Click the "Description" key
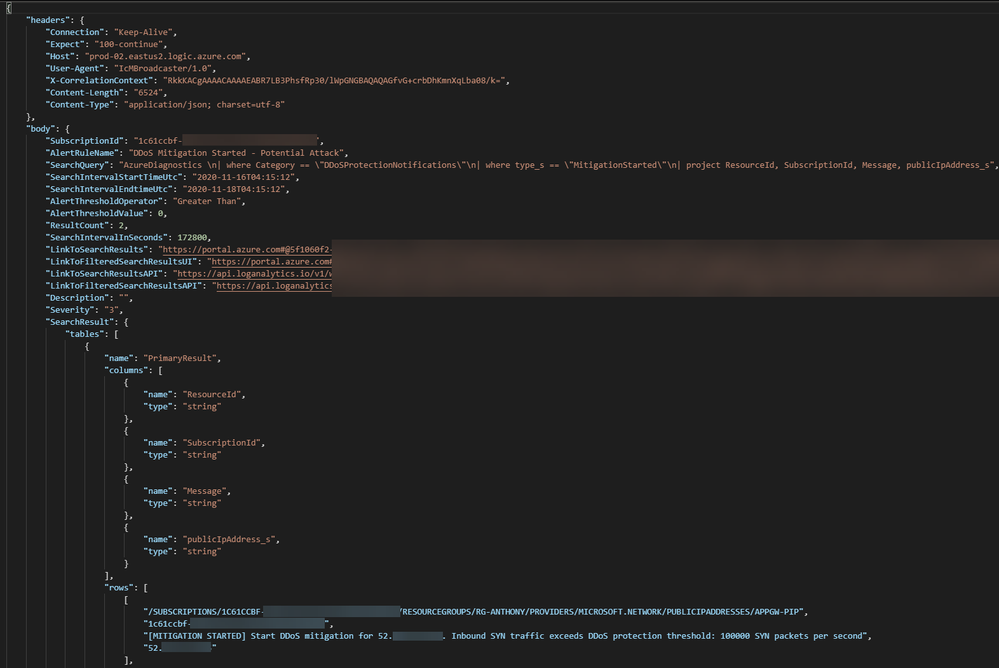This screenshot has height=668, width=999. 77,298
